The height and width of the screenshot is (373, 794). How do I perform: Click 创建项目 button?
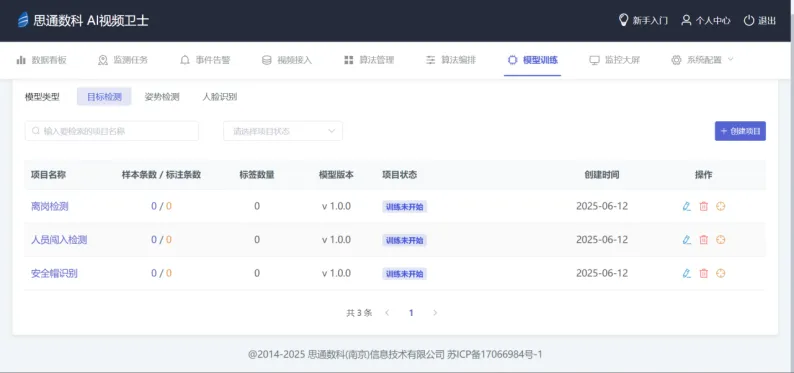[x=740, y=131]
